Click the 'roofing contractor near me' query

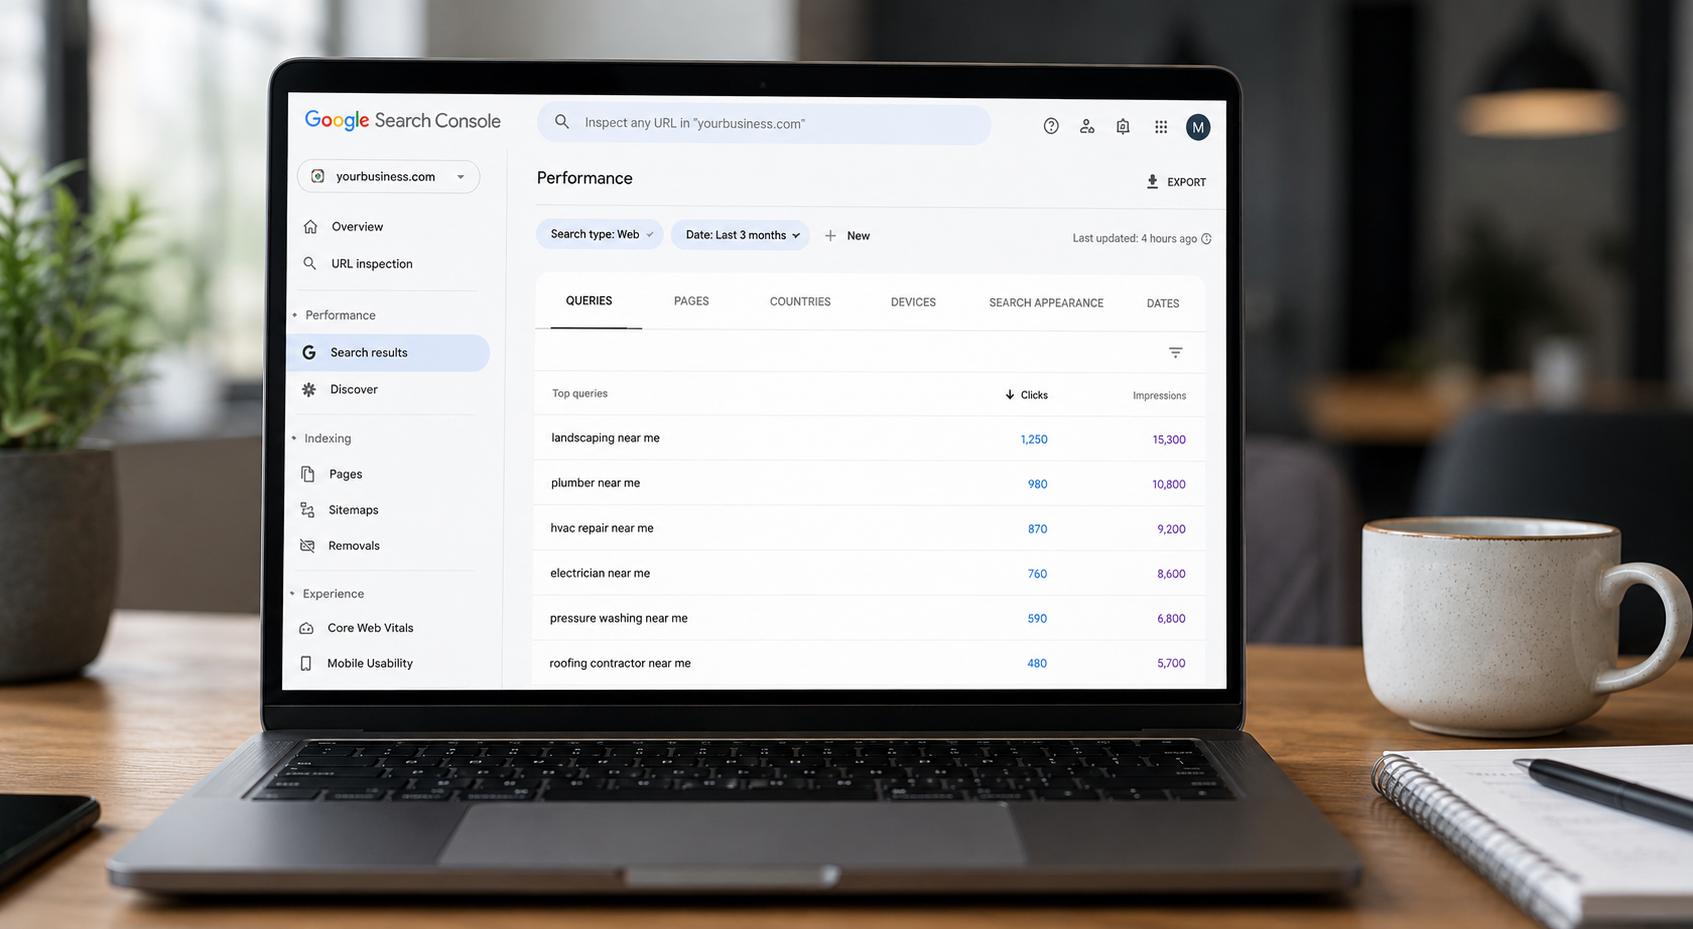[x=620, y=663]
